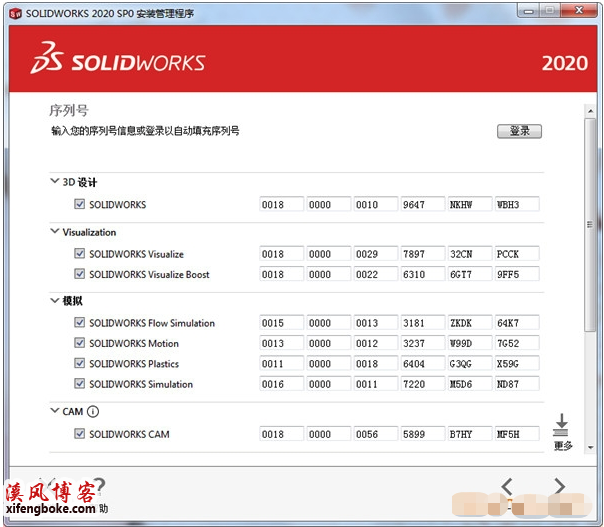This screenshot has height=527, width=604.
Task: Click the SOLIDWORKS Plastics label
Action: click(134, 364)
